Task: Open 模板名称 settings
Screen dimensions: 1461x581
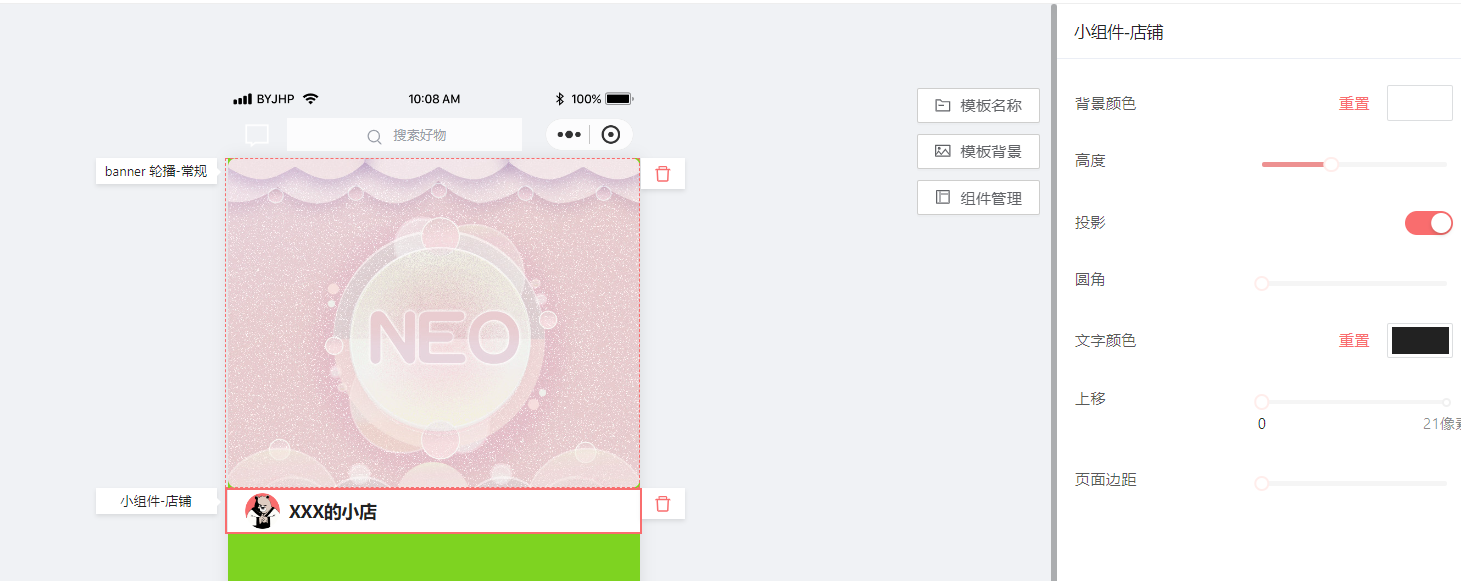Action: 978,105
